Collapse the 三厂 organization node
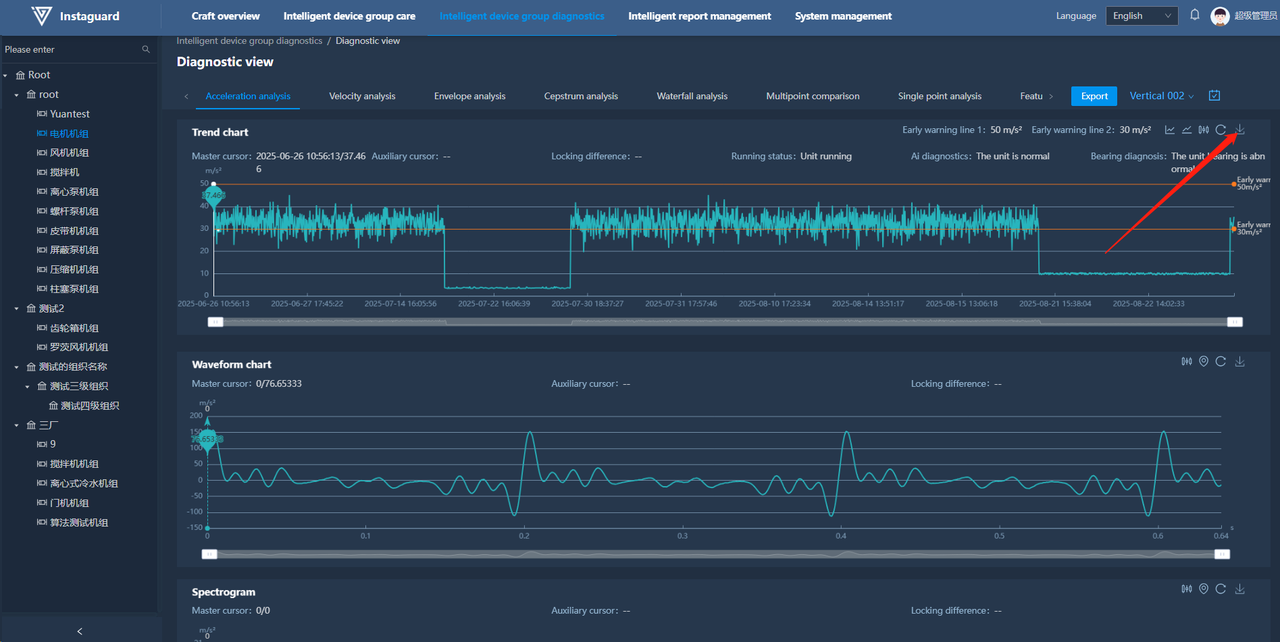This screenshot has width=1280, height=642. point(19,425)
